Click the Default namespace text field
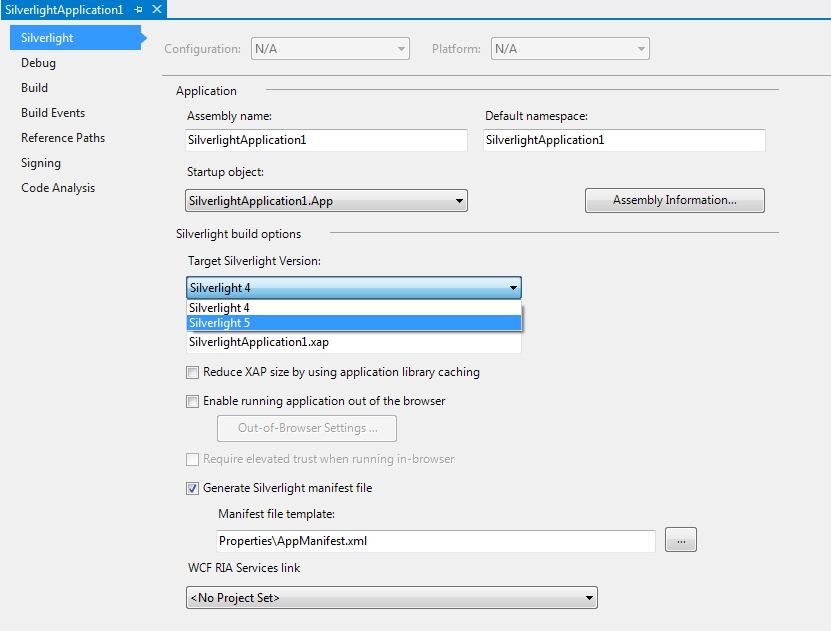Screen dimensions: 831x631 (x=624, y=141)
